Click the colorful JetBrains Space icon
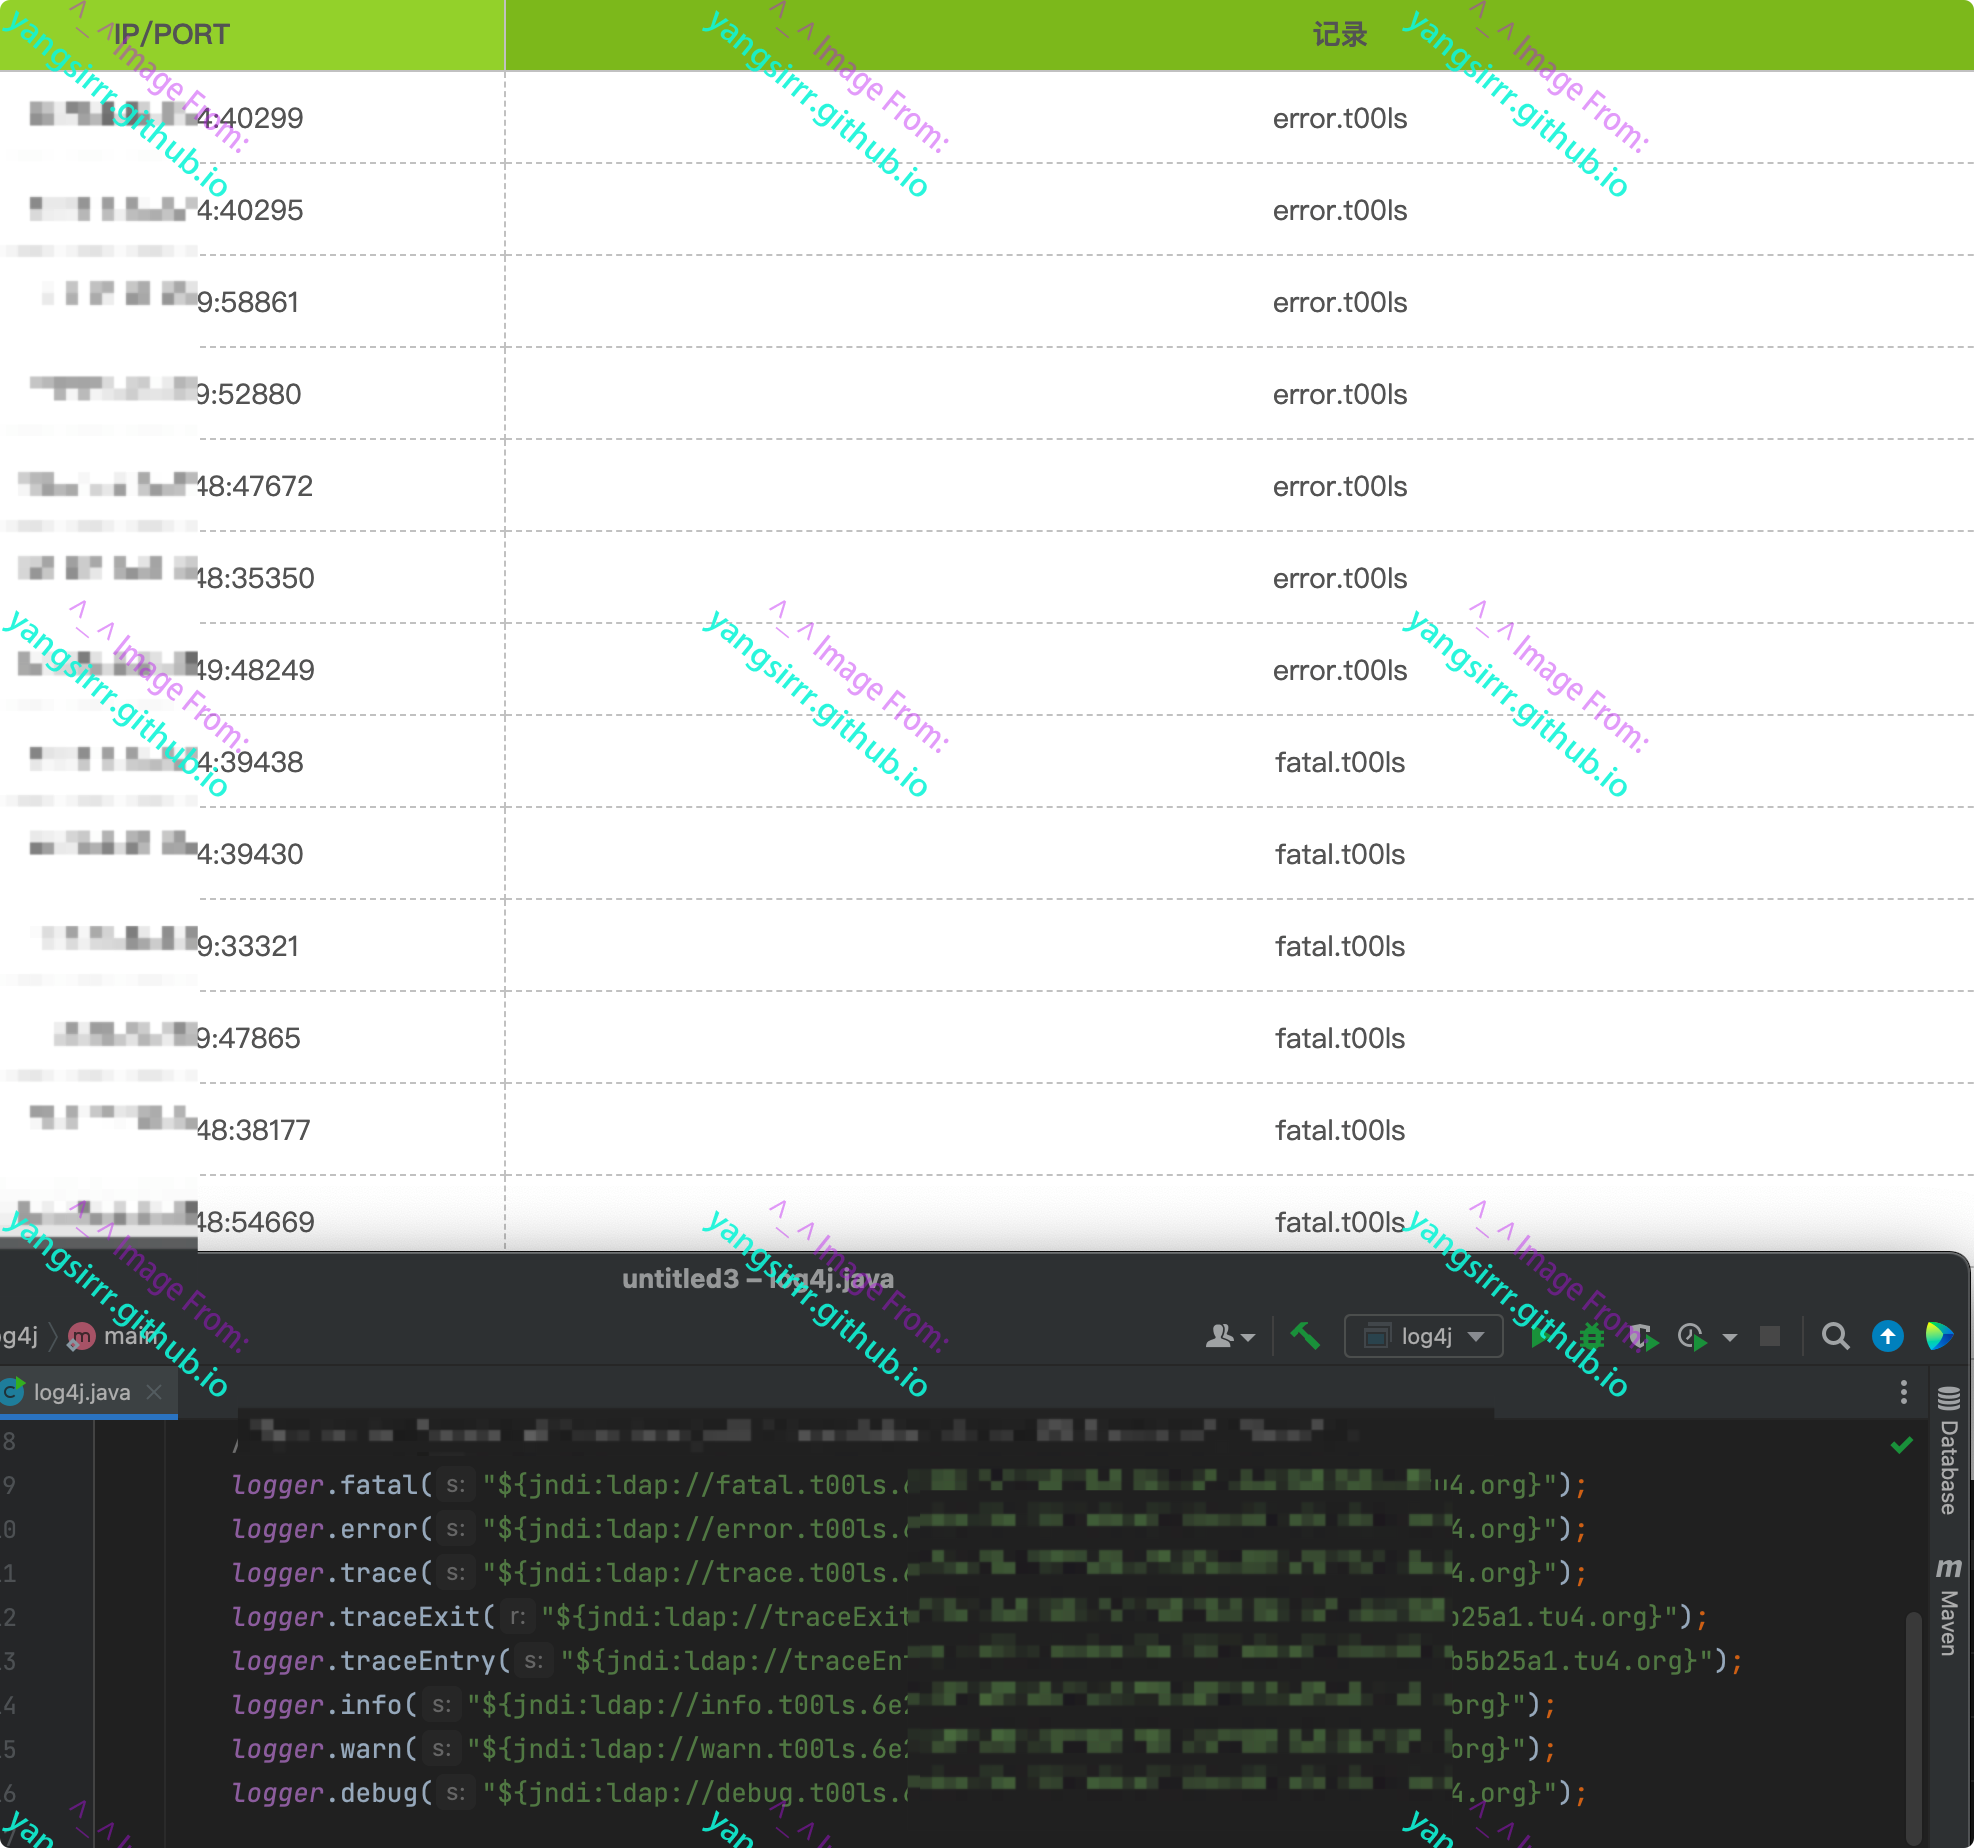Screen dimensions: 1974x1848 [1938, 1336]
